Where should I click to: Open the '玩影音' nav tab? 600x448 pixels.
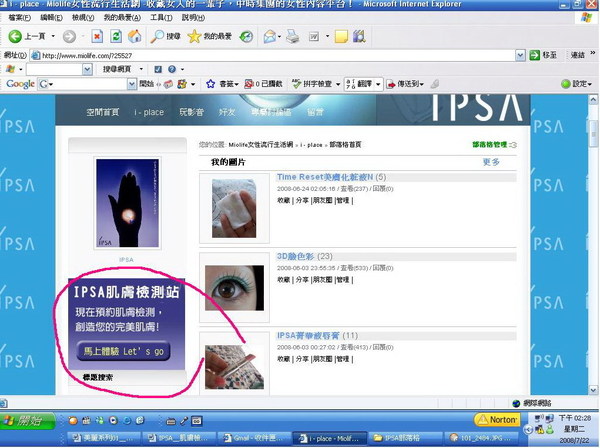pos(191,112)
